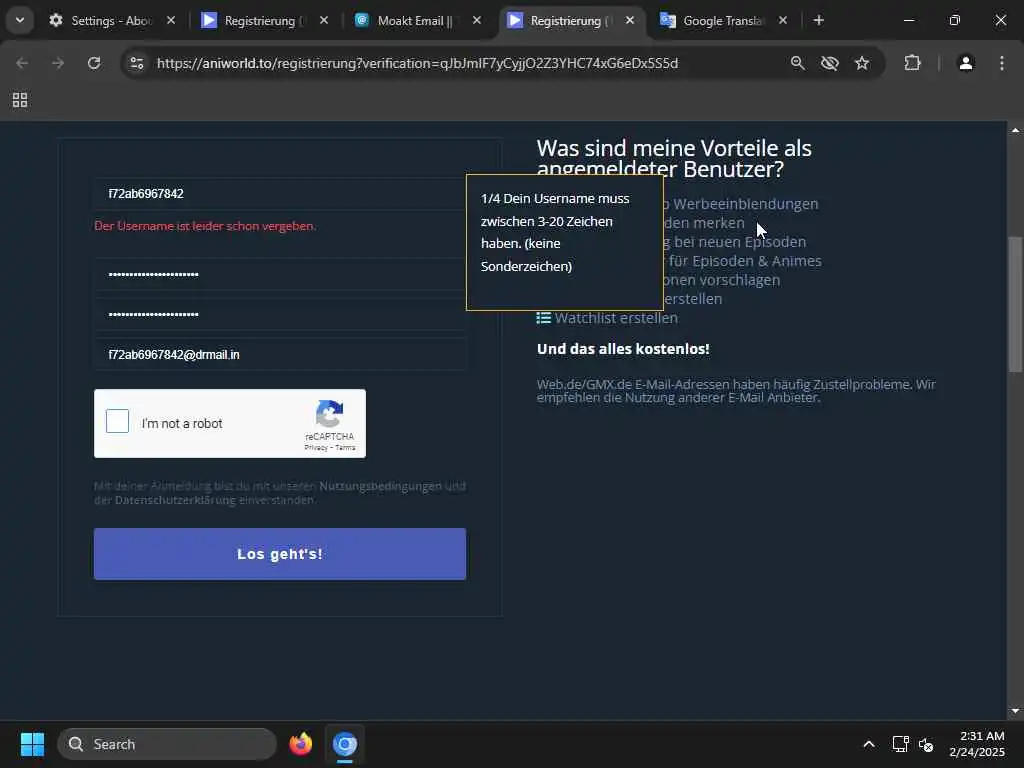1024x768 pixels.
Task: Check the I'm not a robot box
Action: tap(118, 421)
